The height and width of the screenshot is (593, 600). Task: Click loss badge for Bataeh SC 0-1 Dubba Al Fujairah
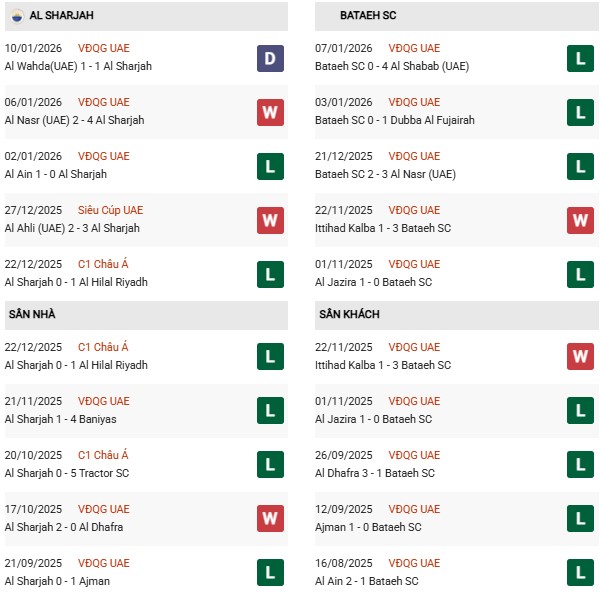point(580,112)
